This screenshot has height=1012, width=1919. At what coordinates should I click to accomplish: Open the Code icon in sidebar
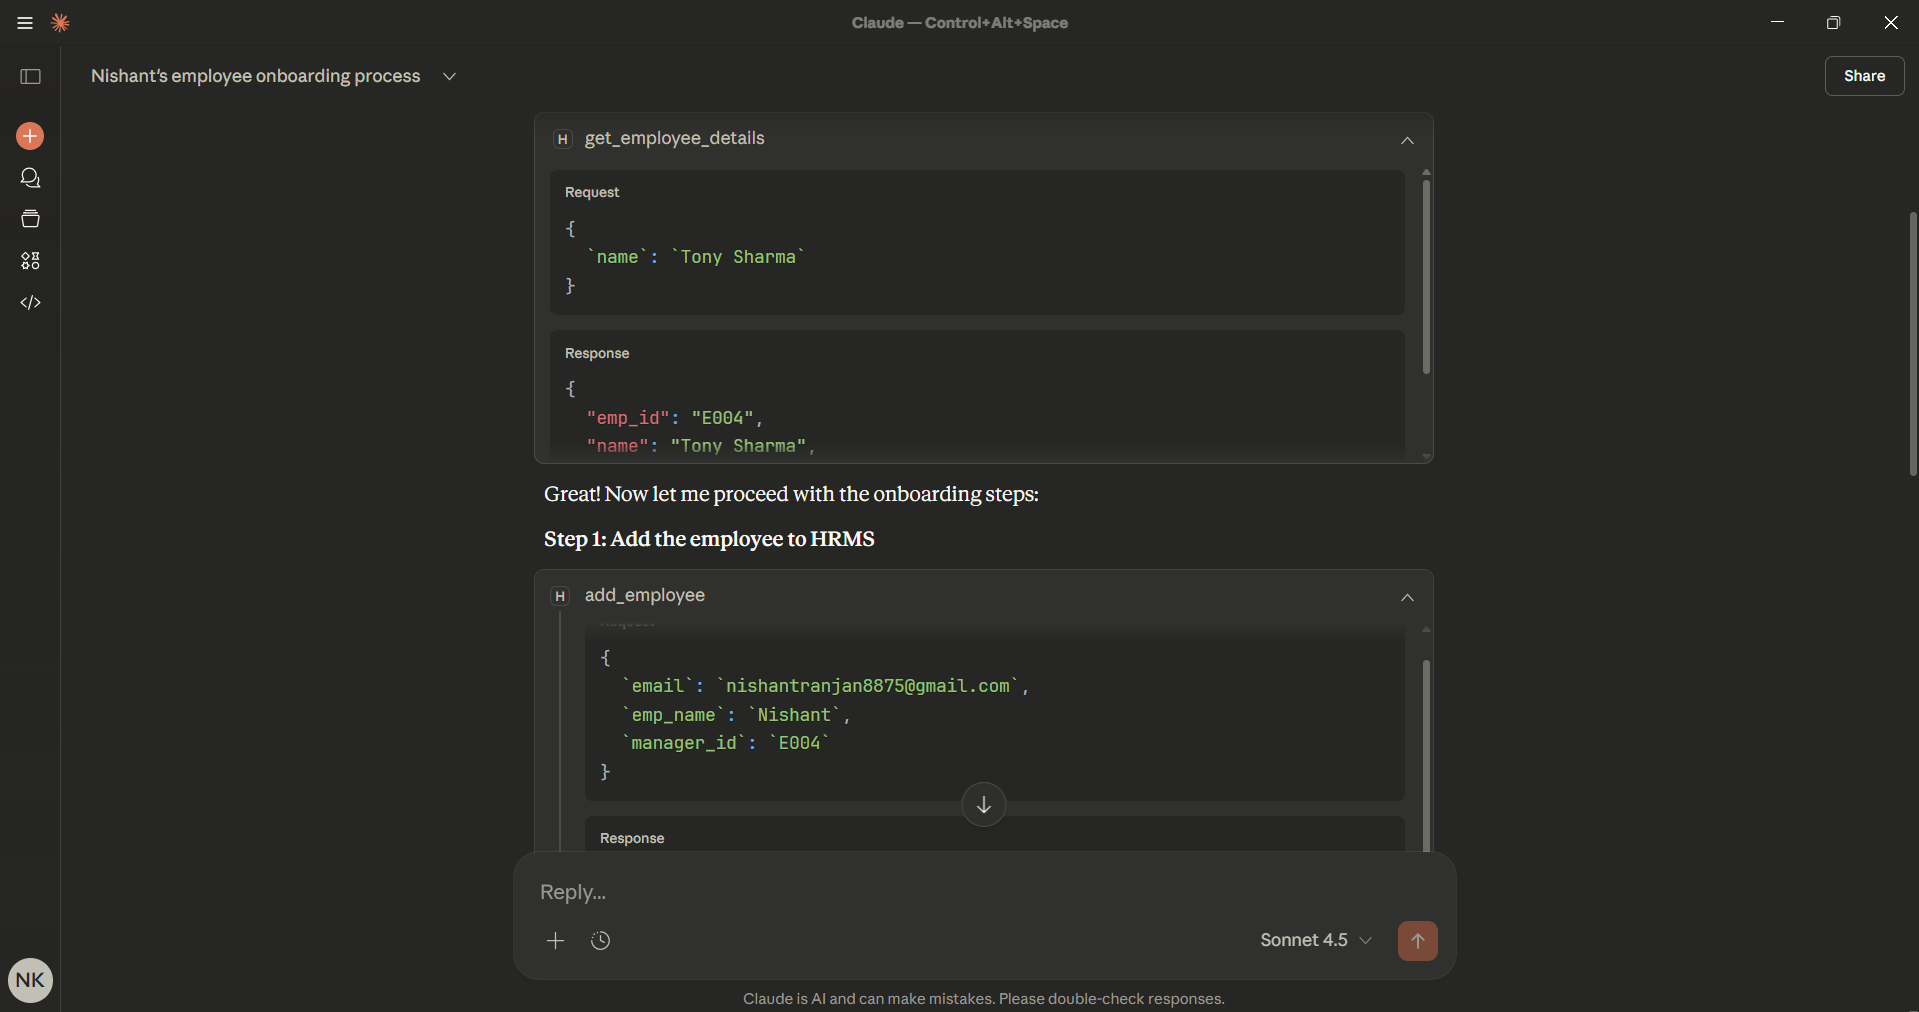click(30, 303)
